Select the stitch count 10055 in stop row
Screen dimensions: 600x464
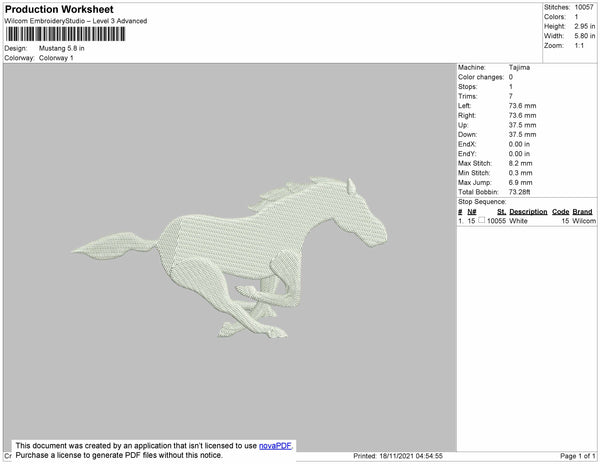click(496, 221)
